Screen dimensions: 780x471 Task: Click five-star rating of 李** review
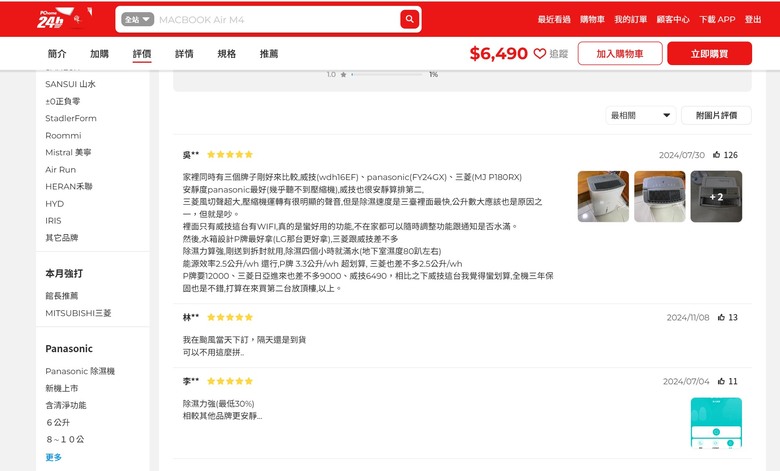click(x=230, y=381)
